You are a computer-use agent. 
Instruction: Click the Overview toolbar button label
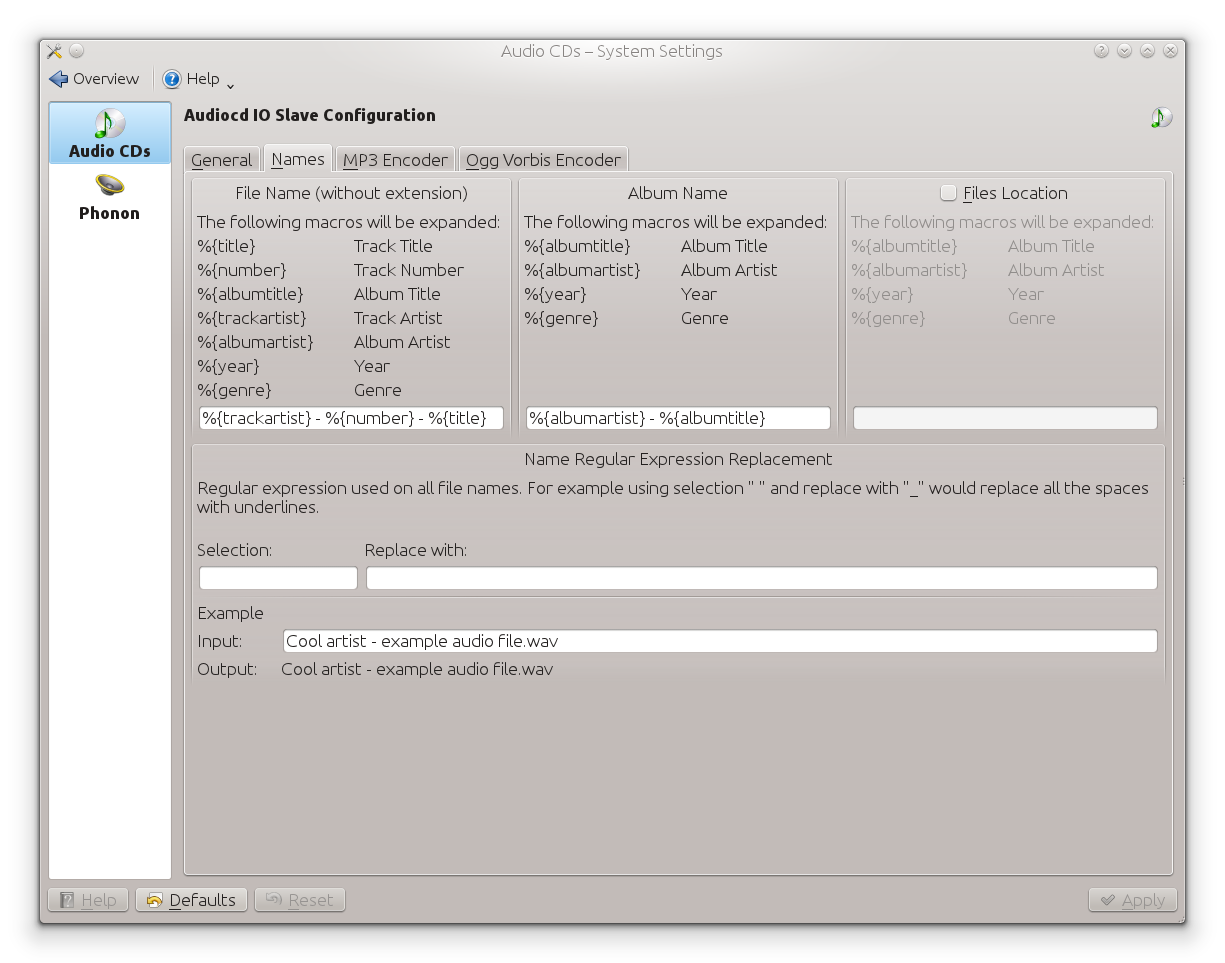(x=106, y=79)
